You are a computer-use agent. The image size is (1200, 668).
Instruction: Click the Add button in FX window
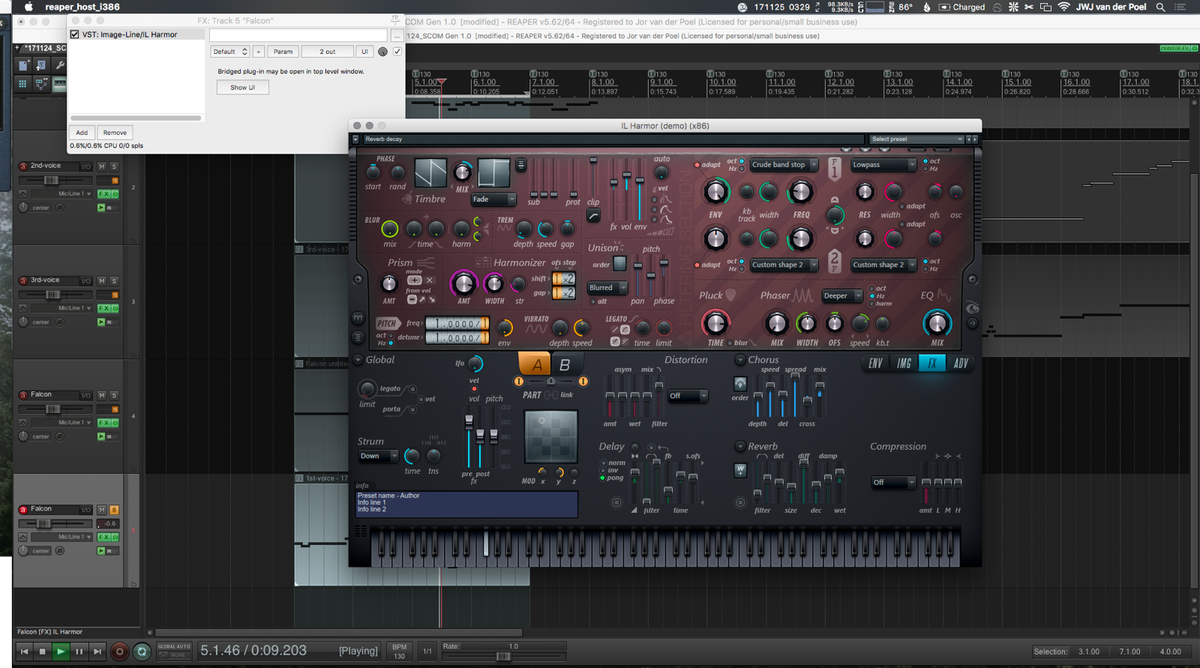(82, 132)
